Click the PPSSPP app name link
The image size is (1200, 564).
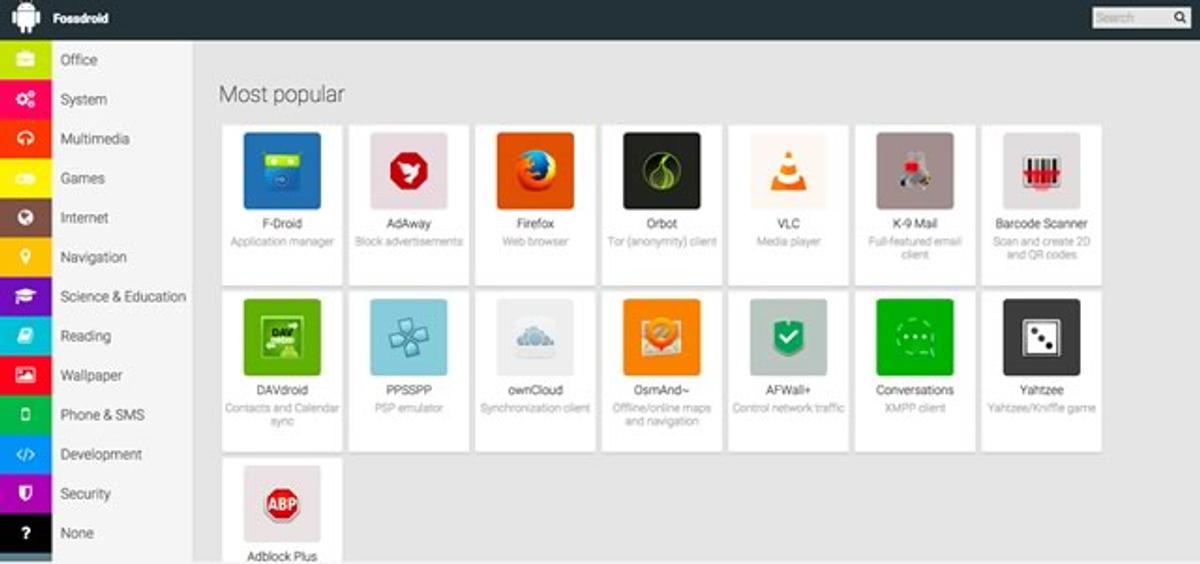[409, 390]
